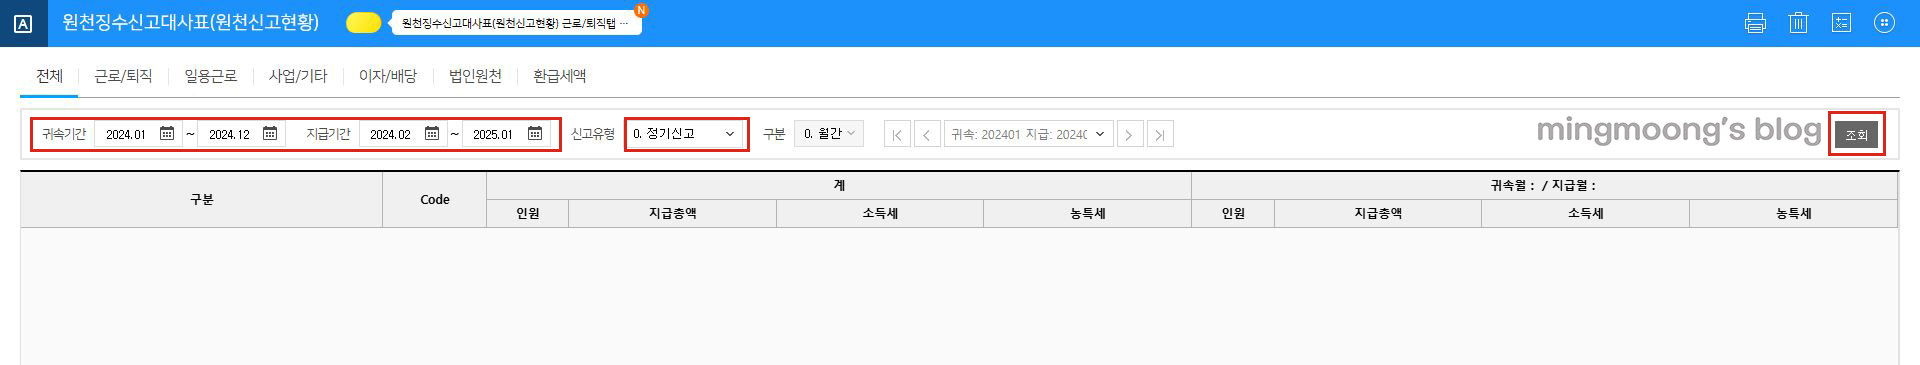This screenshot has height=365, width=1920.
Task: Switch to the 일용근로 tab
Action: pos(210,76)
